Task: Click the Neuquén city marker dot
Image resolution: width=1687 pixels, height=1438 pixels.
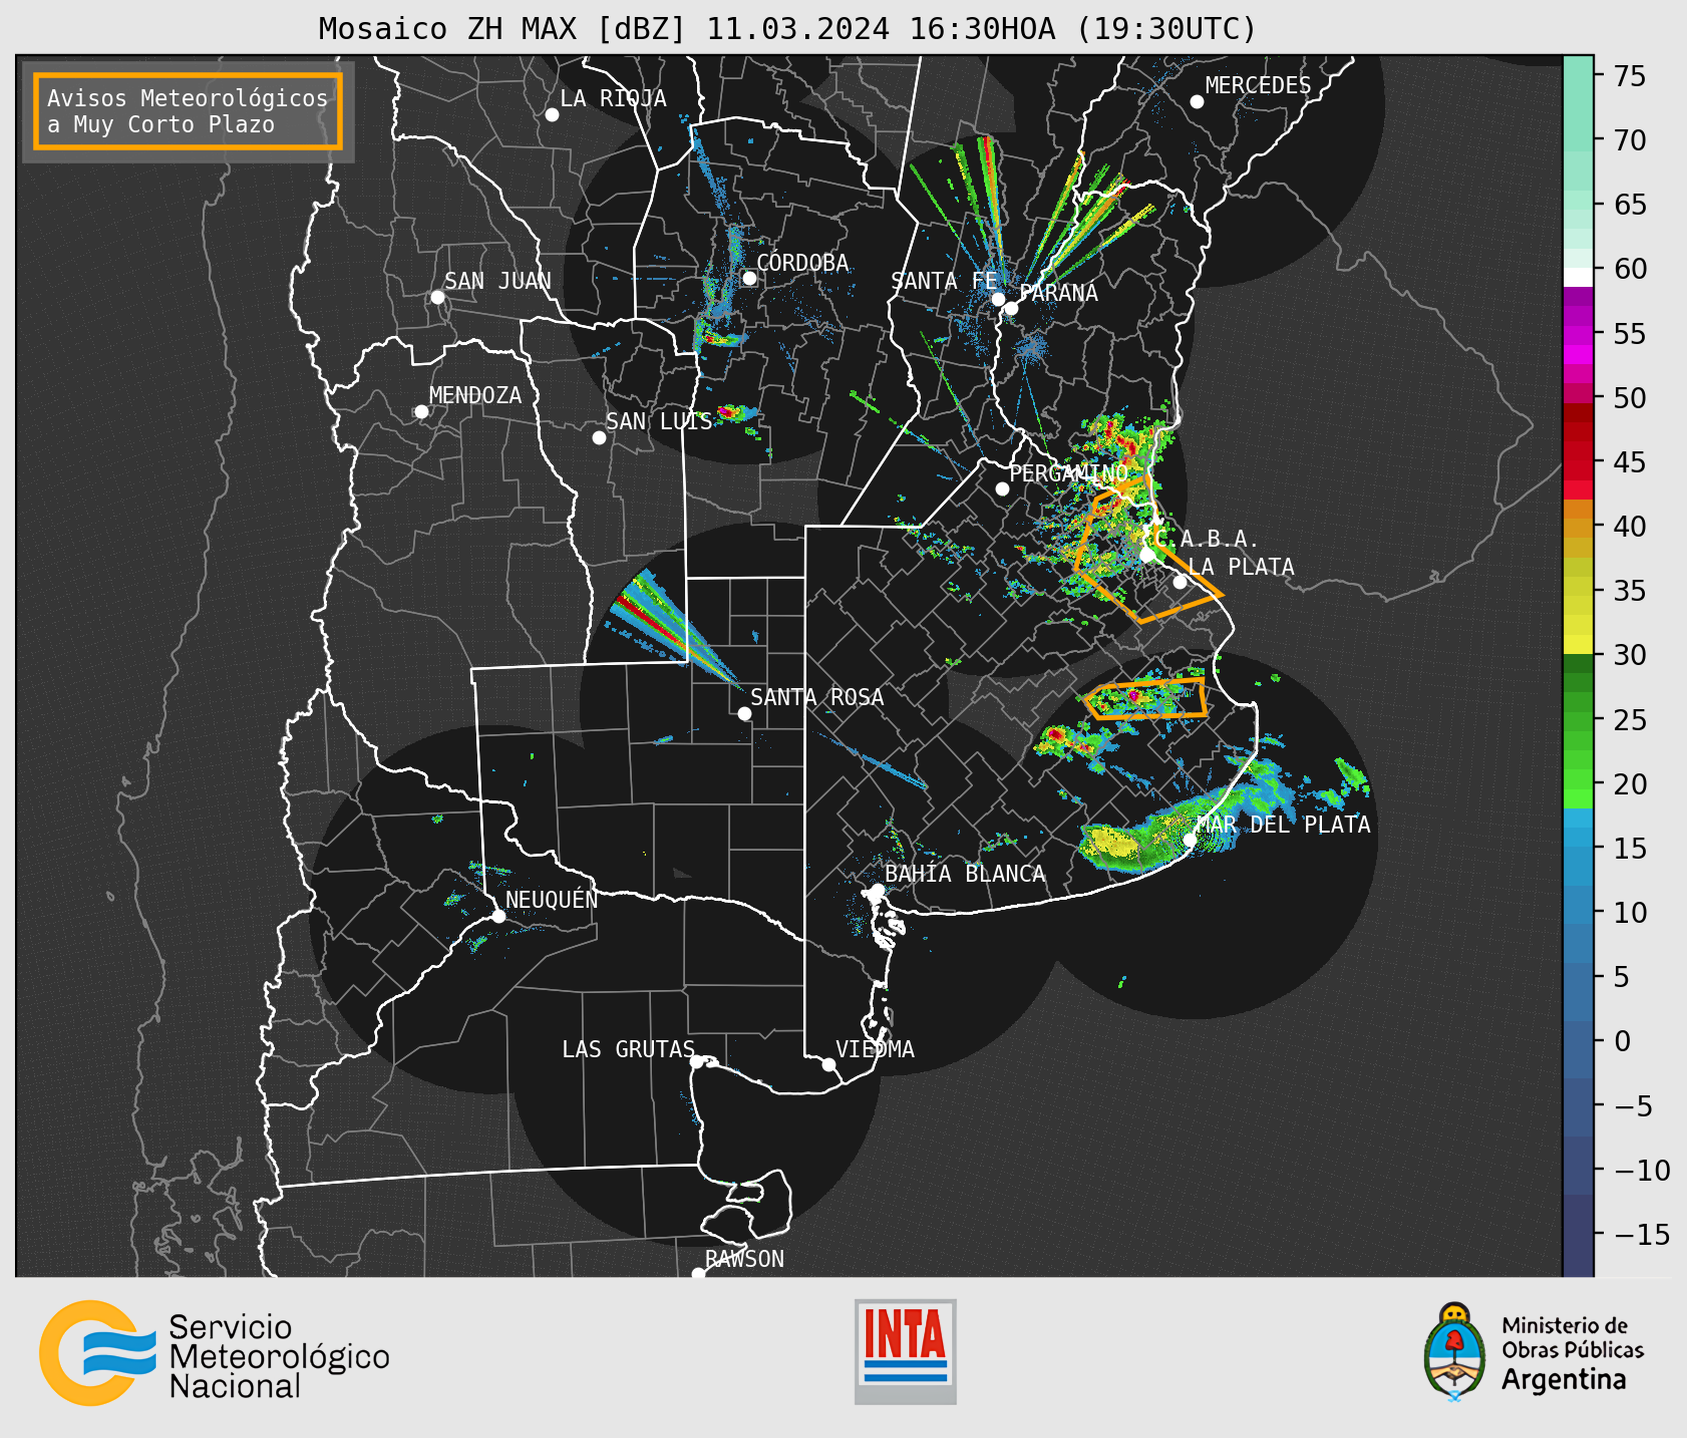Action: [499, 916]
